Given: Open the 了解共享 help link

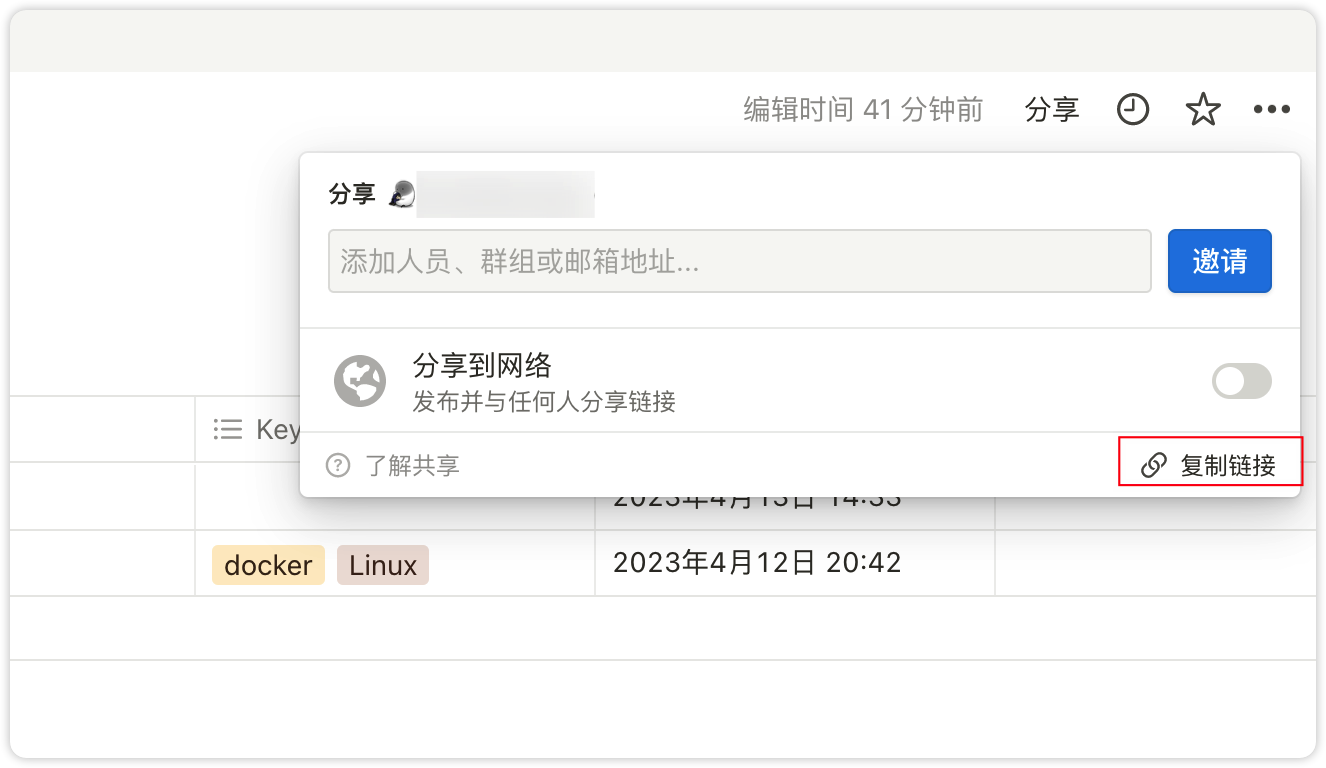Looking at the screenshot, I should coord(412,465).
